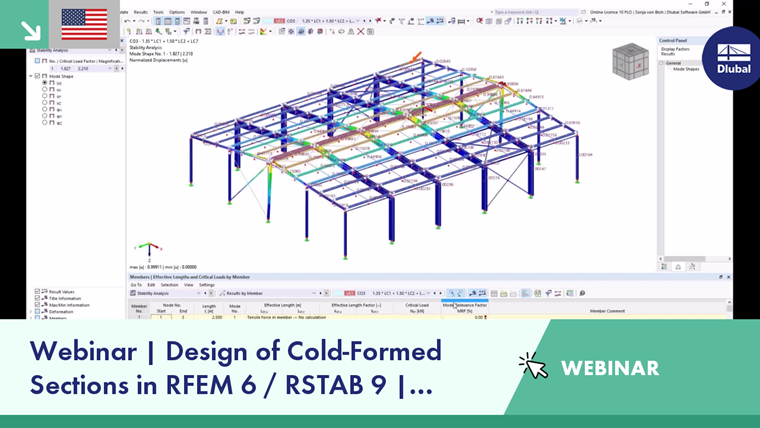Click the balance scale icon at Control Panel bottom

click(x=678, y=267)
